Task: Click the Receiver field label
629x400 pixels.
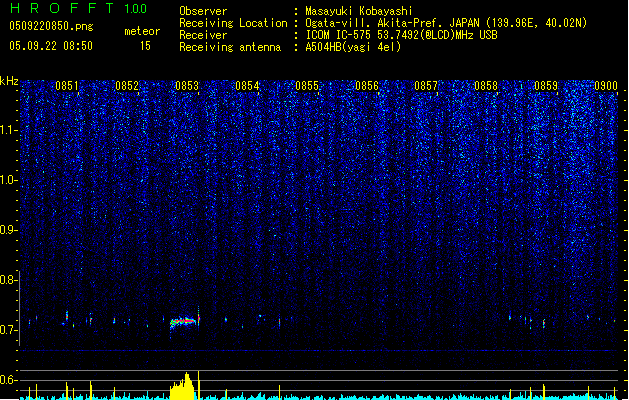Action: [203, 35]
